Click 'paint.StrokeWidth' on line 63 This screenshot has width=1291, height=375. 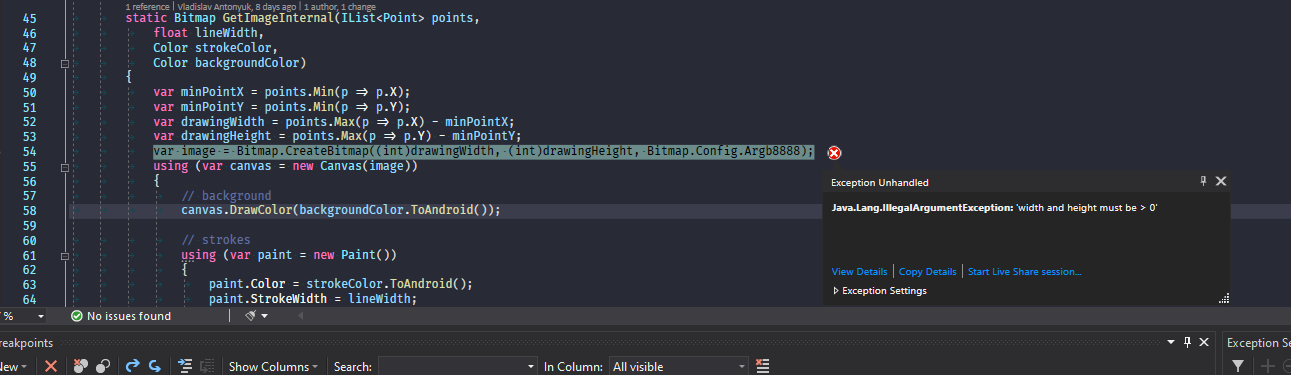pos(268,298)
